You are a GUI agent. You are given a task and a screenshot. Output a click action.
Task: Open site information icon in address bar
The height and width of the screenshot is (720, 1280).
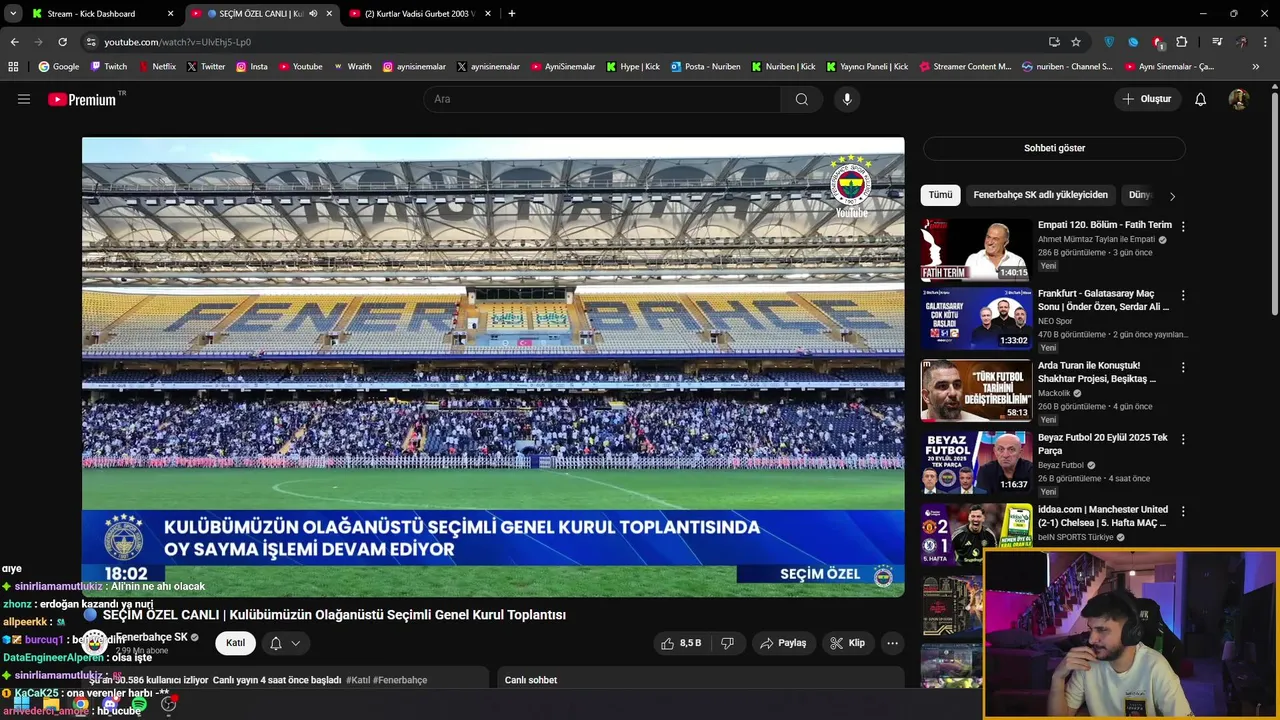coord(91,42)
